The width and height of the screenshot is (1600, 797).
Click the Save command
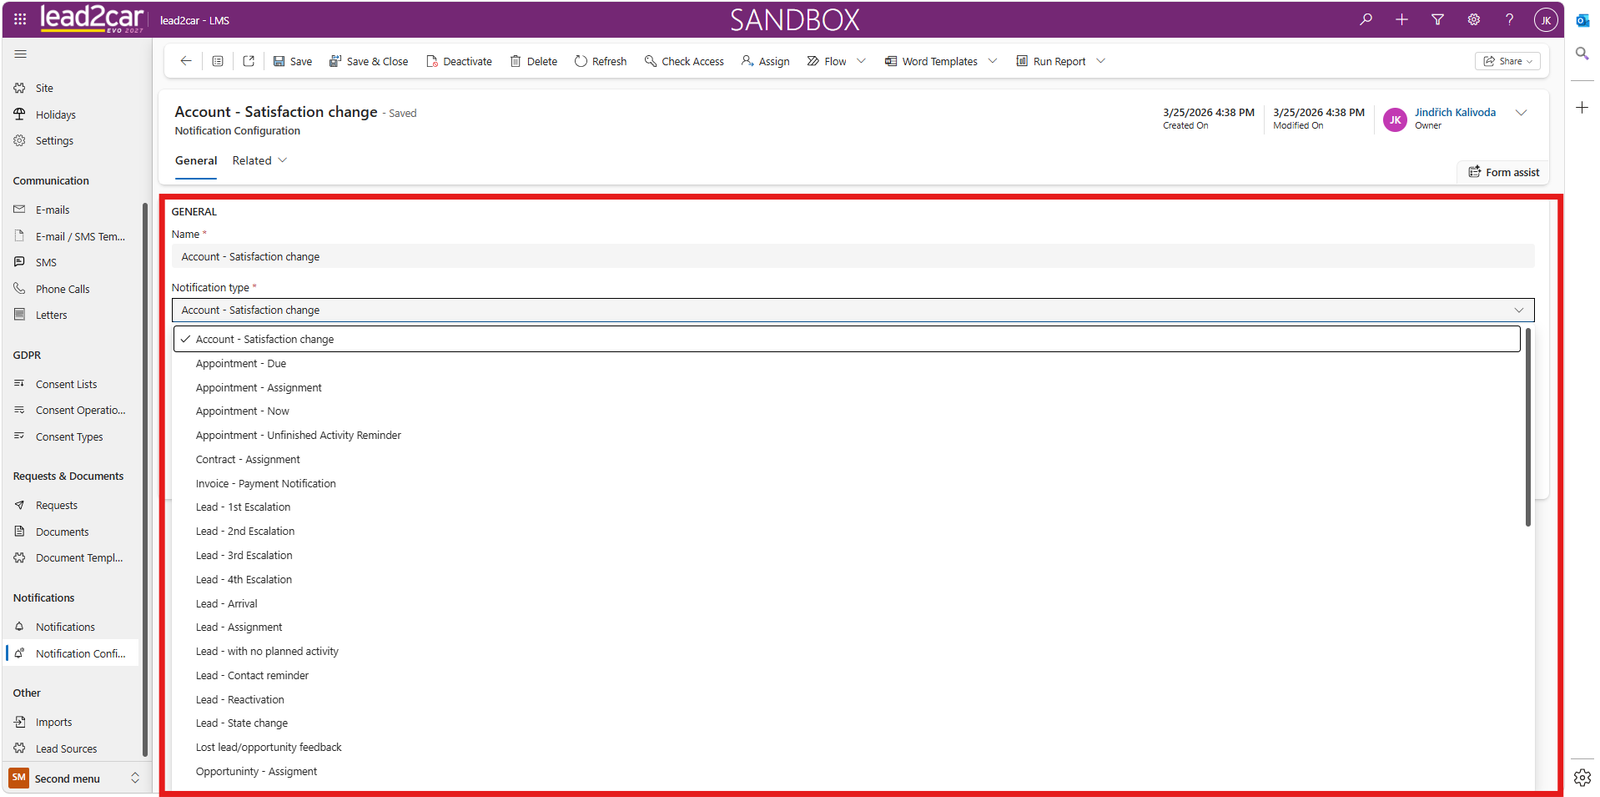[x=293, y=61]
